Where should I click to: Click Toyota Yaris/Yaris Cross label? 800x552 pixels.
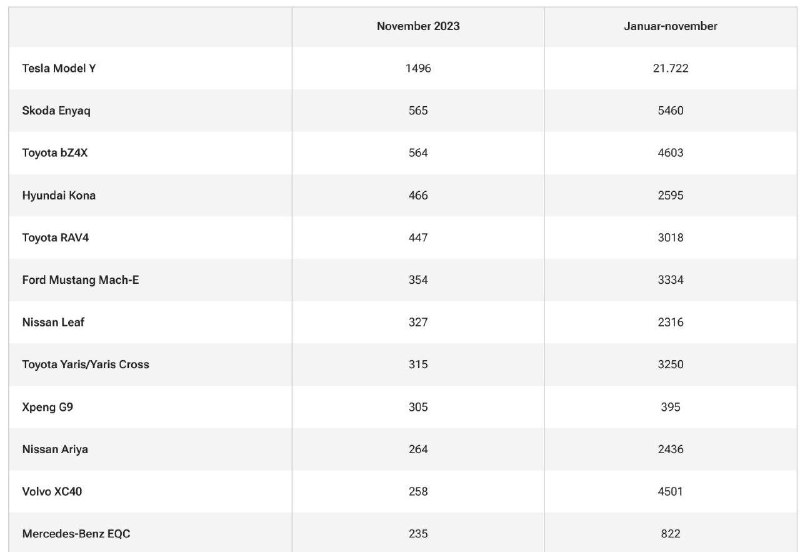(86, 364)
